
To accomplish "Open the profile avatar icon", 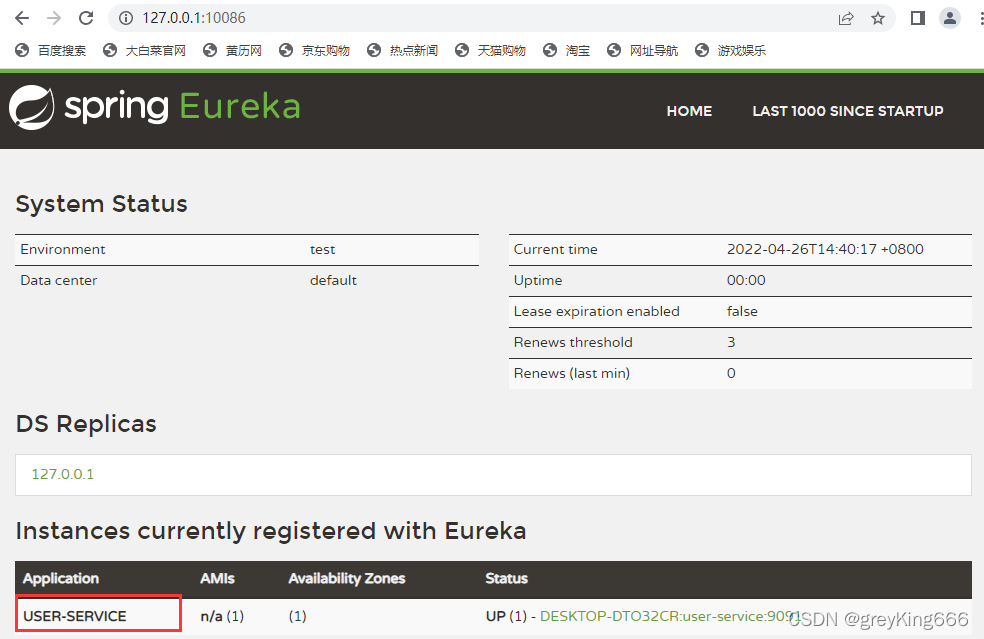I will [950, 18].
